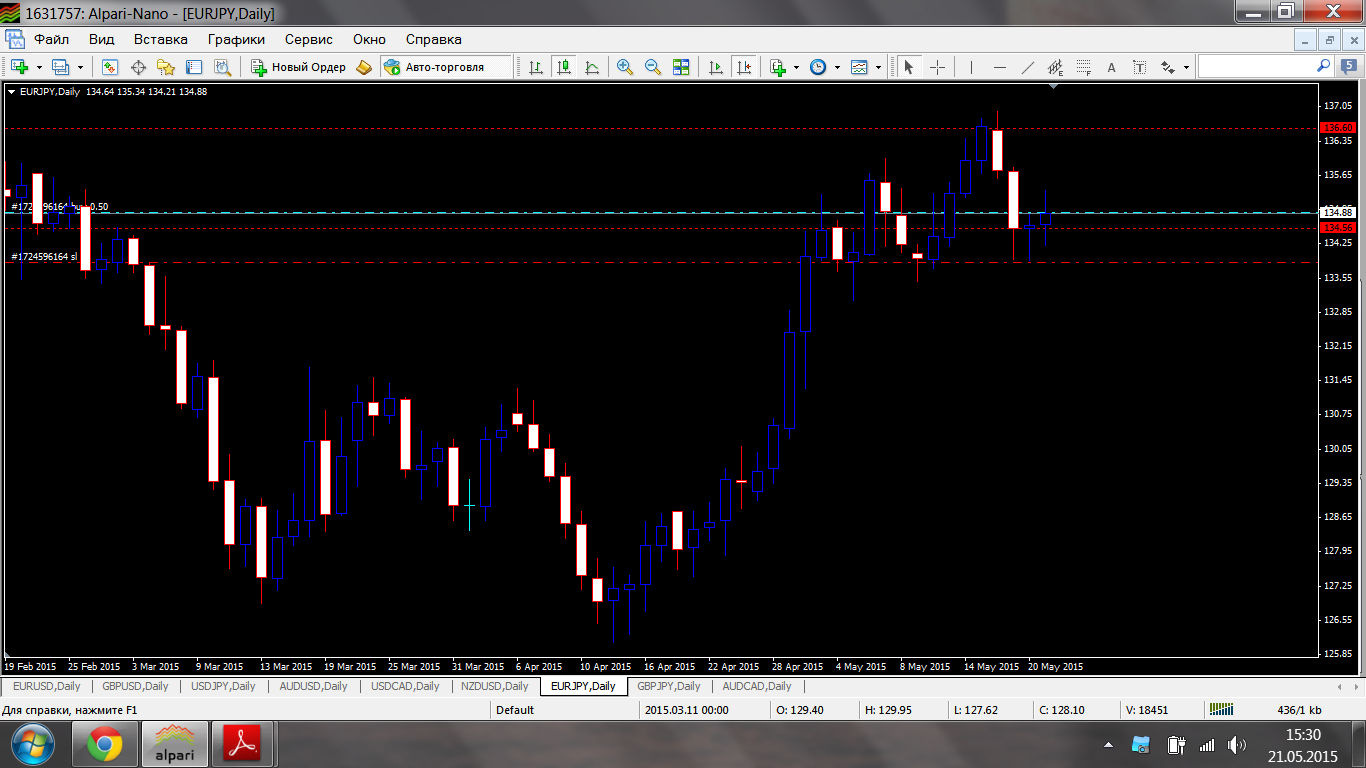The height and width of the screenshot is (768, 1366).
Task: Select the equidistant channel tool
Action: pos(1055,67)
